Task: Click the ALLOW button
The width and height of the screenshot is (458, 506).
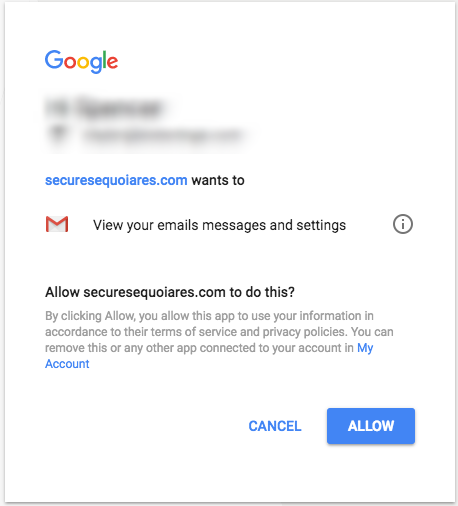Action: pos(371,426)
